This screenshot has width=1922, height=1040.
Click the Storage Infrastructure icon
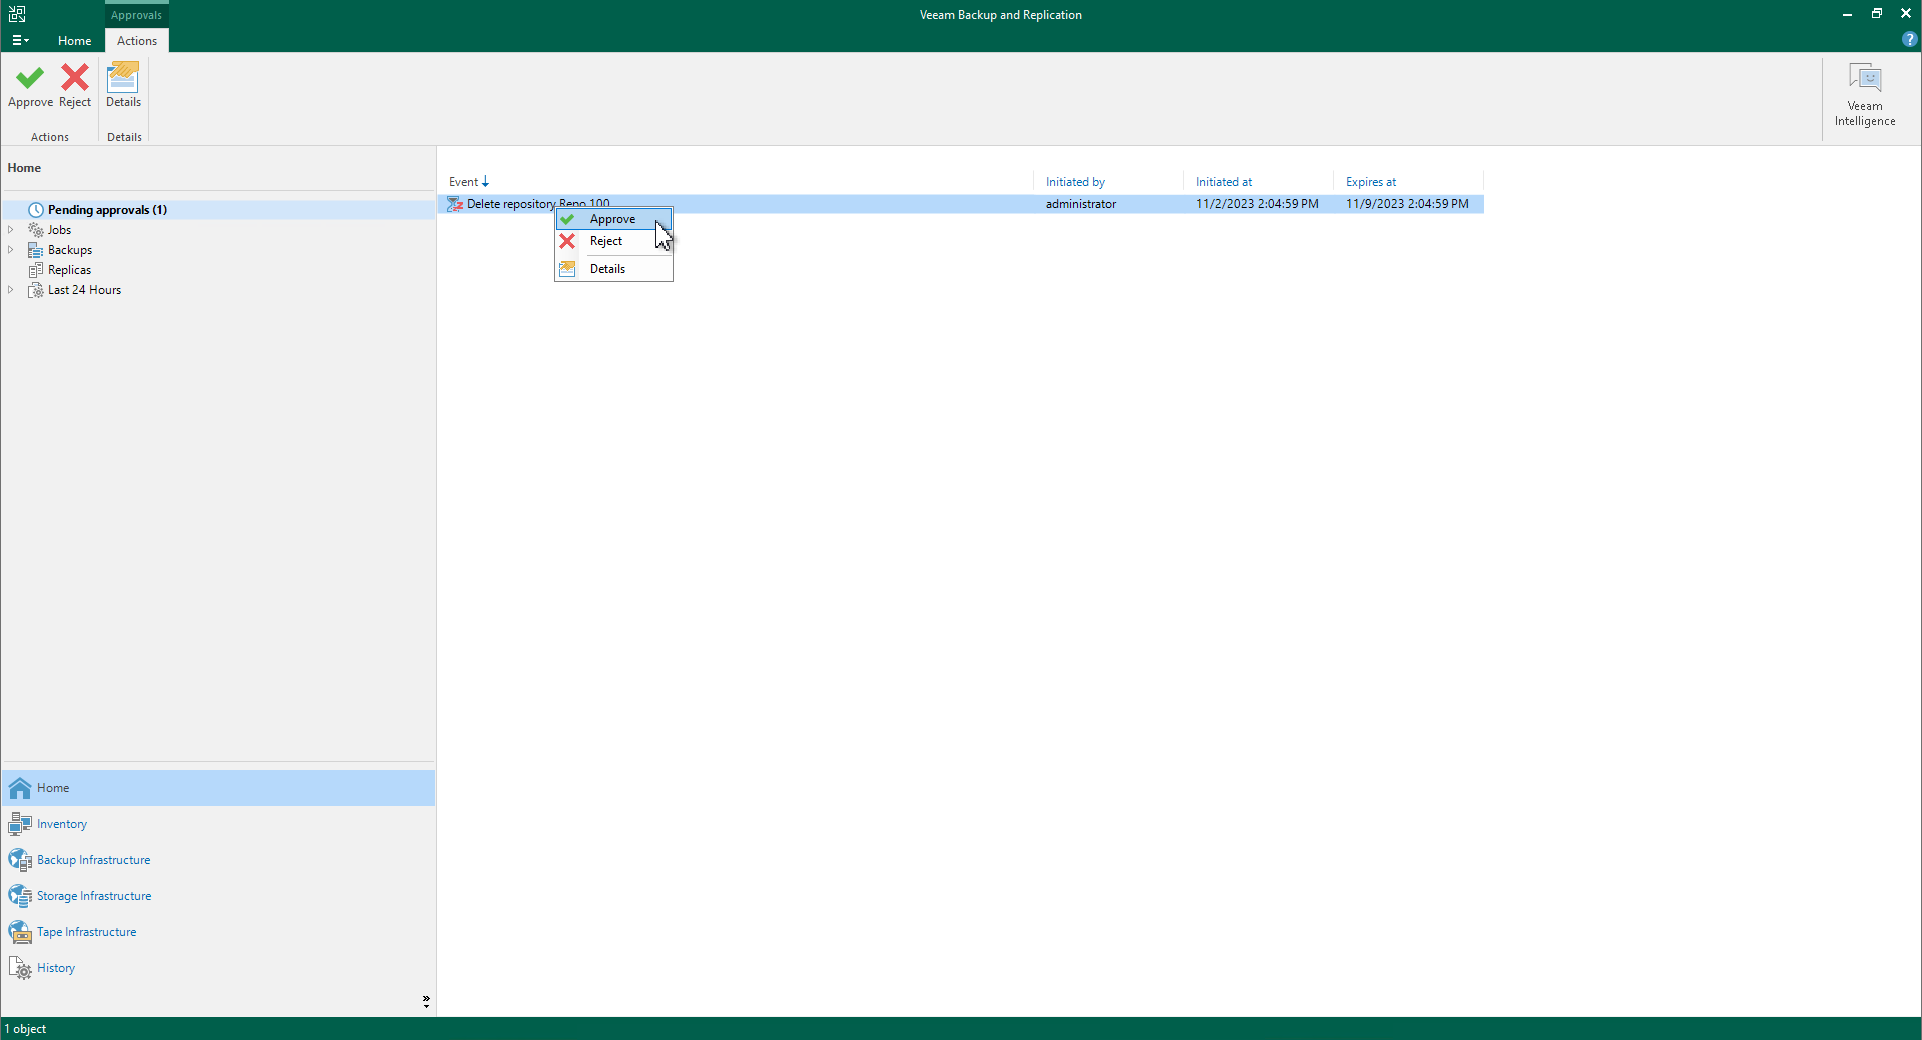(x=20, y=896)
